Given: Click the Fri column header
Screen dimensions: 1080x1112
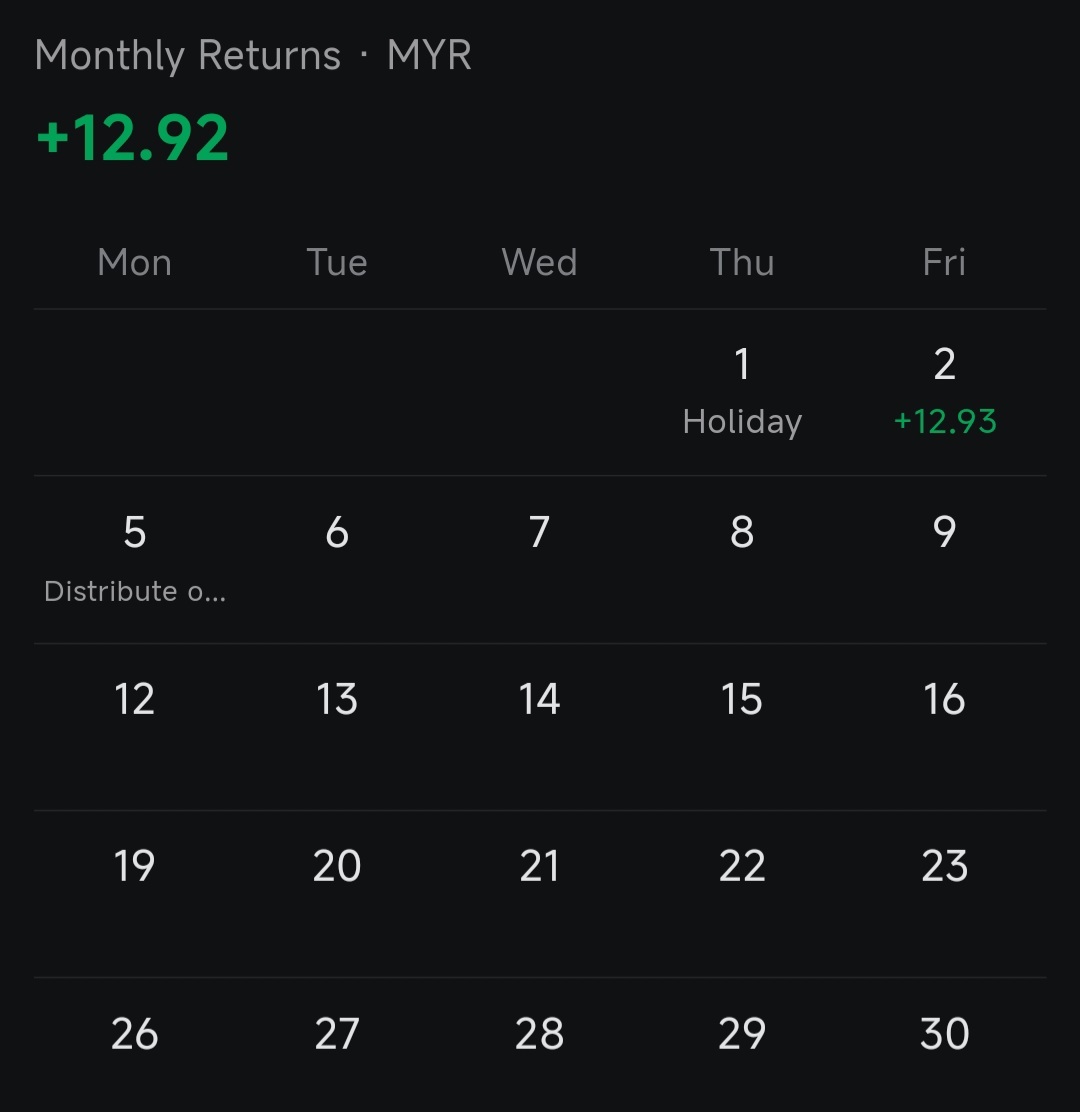Looking at the screenshot, I should [945, 262].
